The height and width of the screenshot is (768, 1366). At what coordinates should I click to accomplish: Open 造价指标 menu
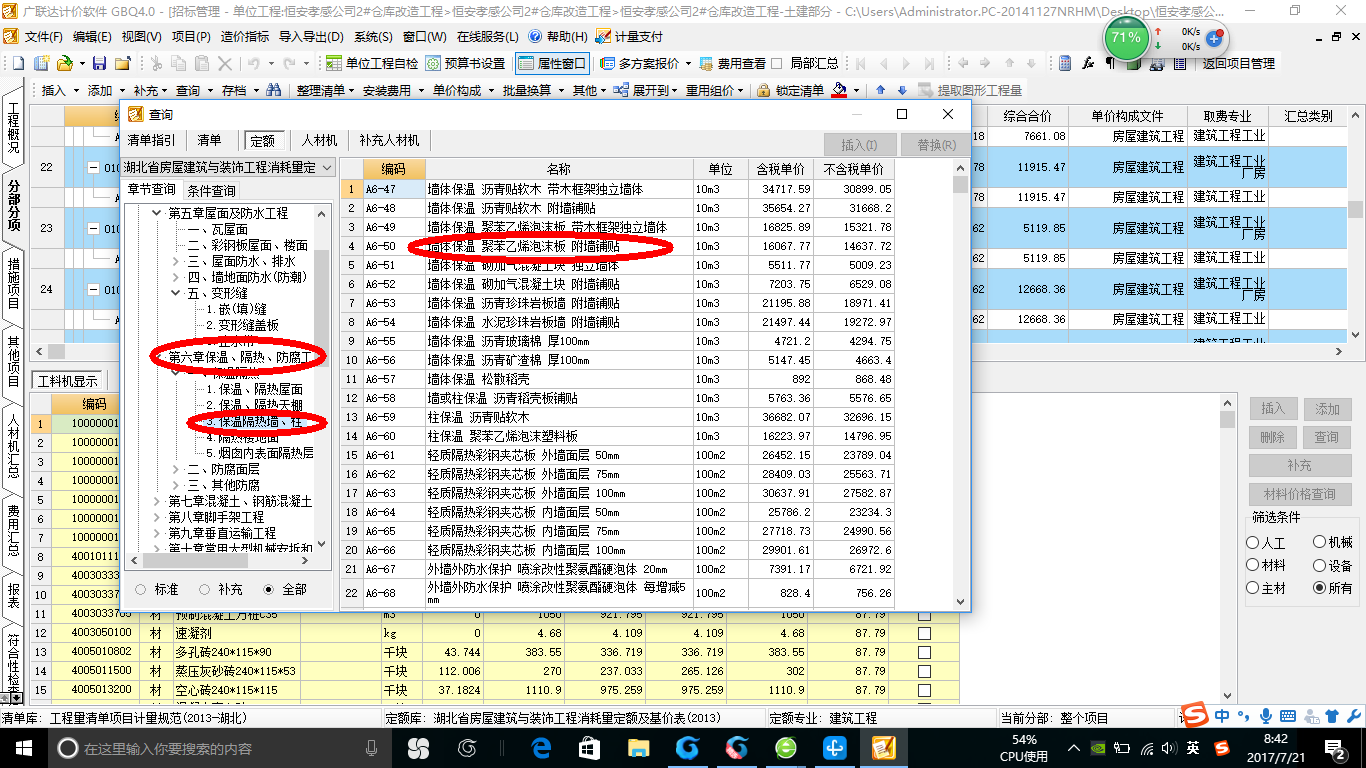pos(244,36)
